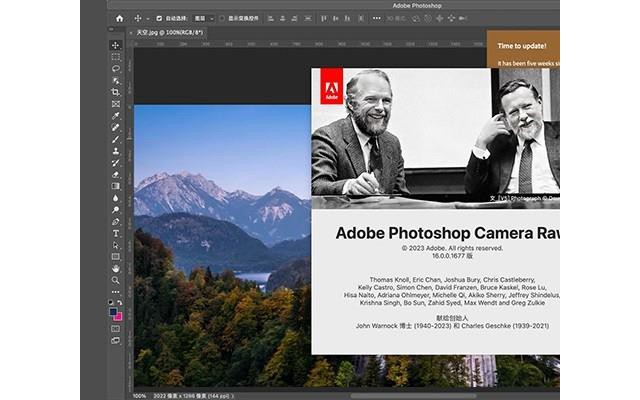Click the document dimensions info in status bar
The width and height of the screenshot is (640, 400).
(191, 396)
